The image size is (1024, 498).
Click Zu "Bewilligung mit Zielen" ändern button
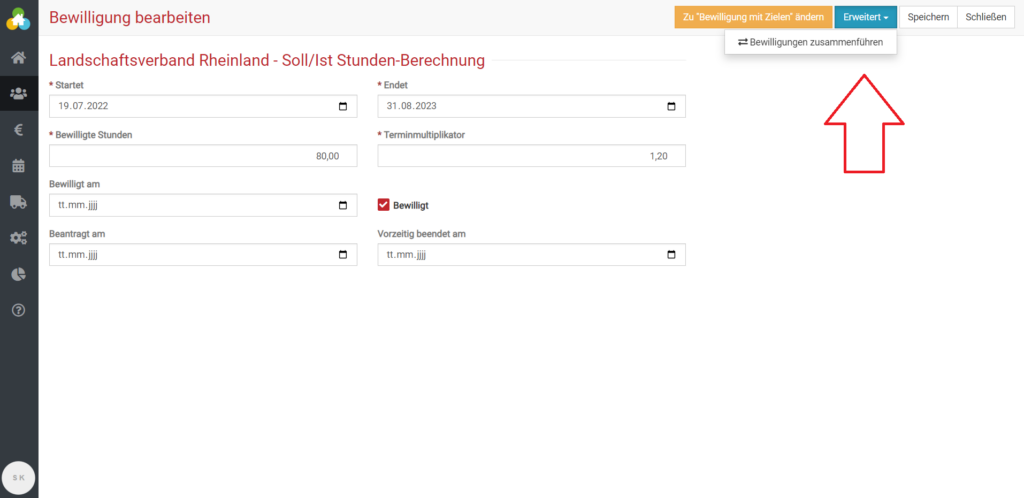753,17
